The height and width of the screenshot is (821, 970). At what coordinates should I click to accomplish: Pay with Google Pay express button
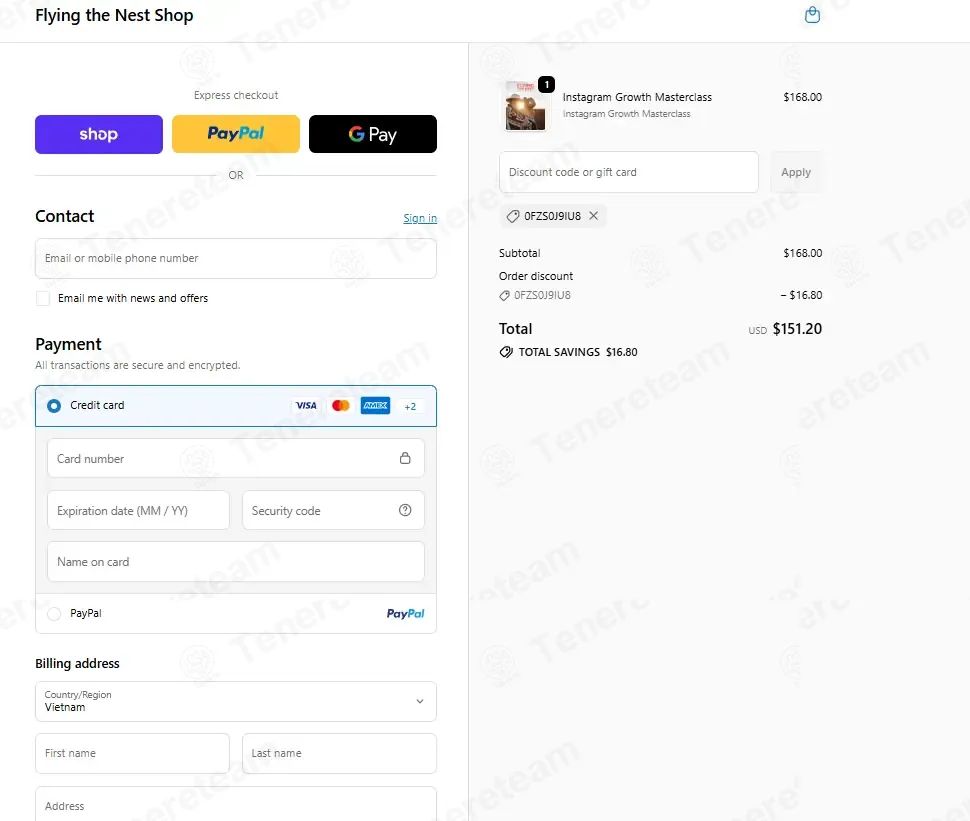click(x=373, y=134)
